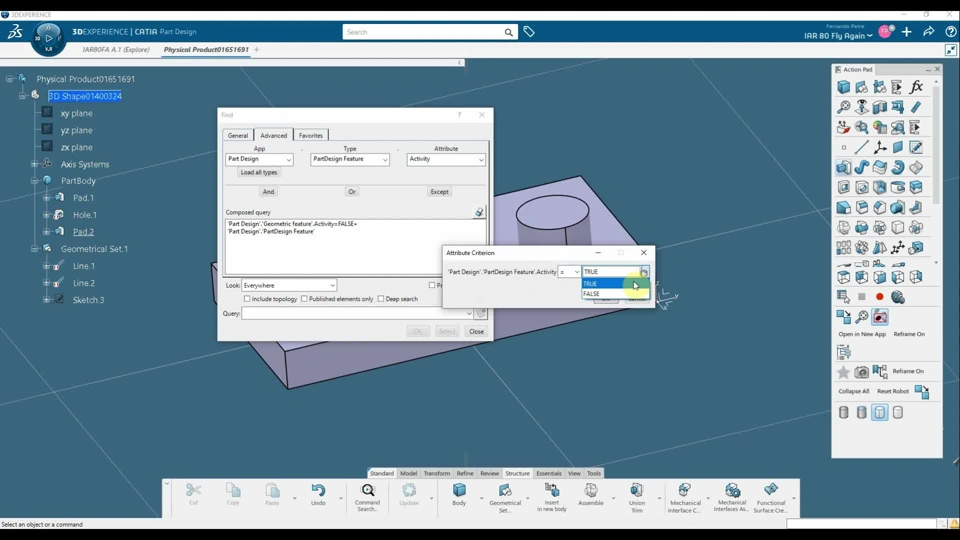Image resolution: width=960 pixels, height=540 pixels.
Task: Click the star favorite icon in Action Pad
Action: pyautogui.click(x=843, y=372)
